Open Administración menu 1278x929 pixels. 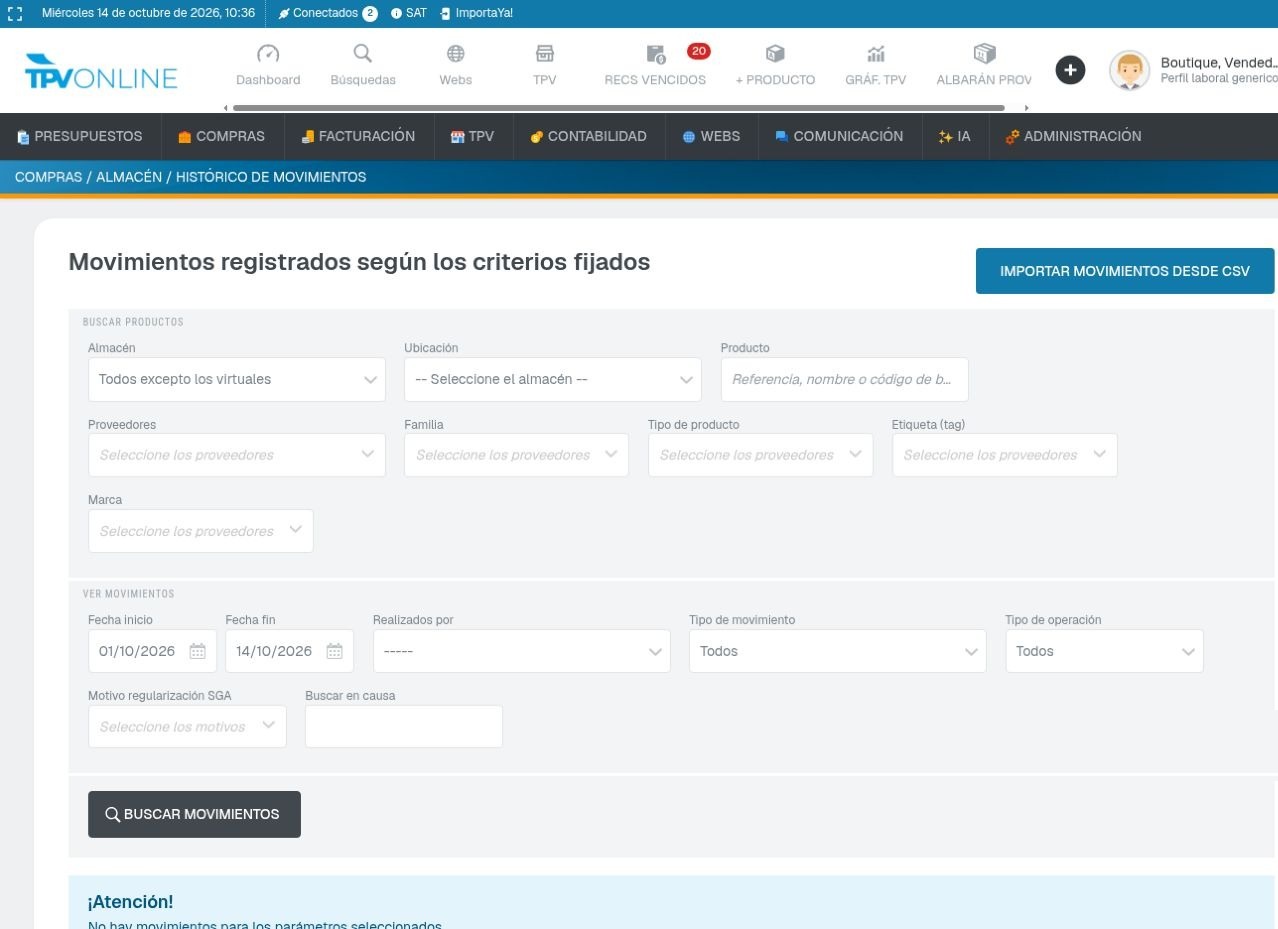pos(1074,136)
